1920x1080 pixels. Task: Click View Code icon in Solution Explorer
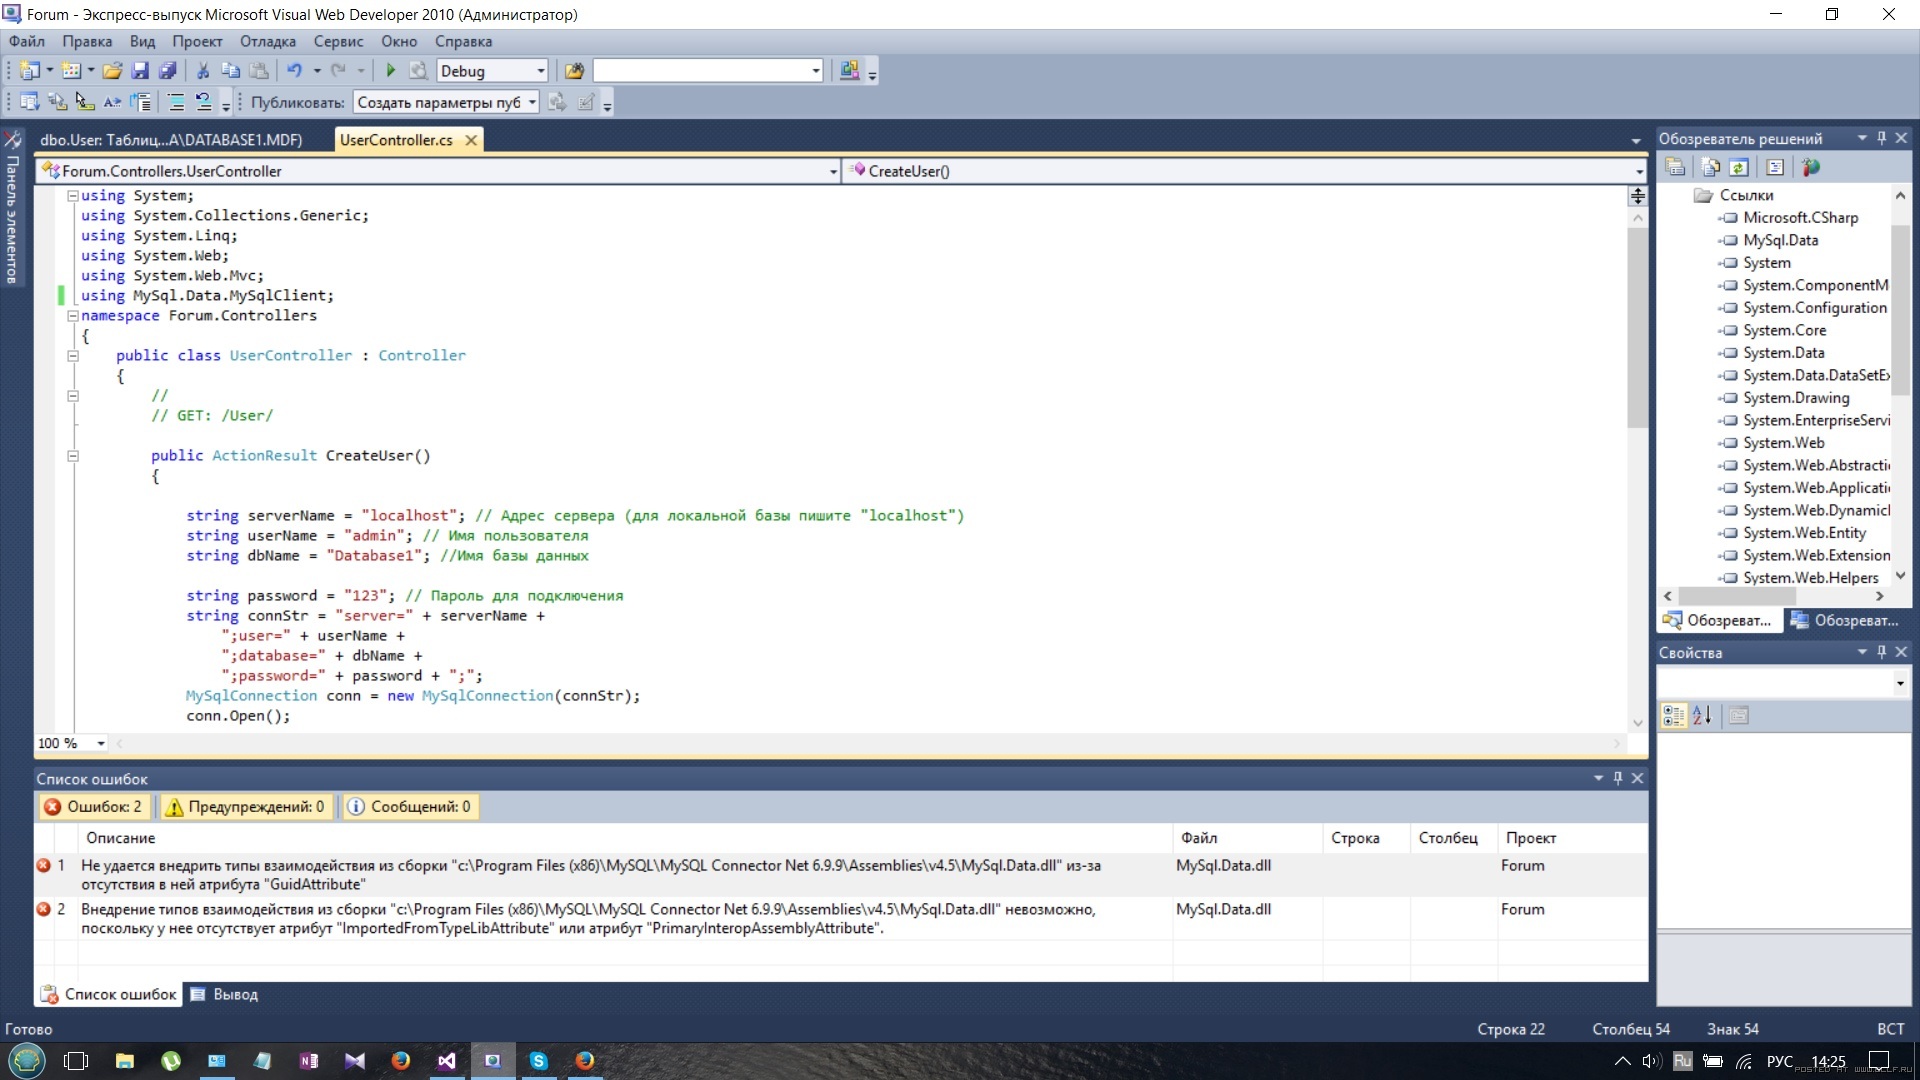coord(1775,167)
